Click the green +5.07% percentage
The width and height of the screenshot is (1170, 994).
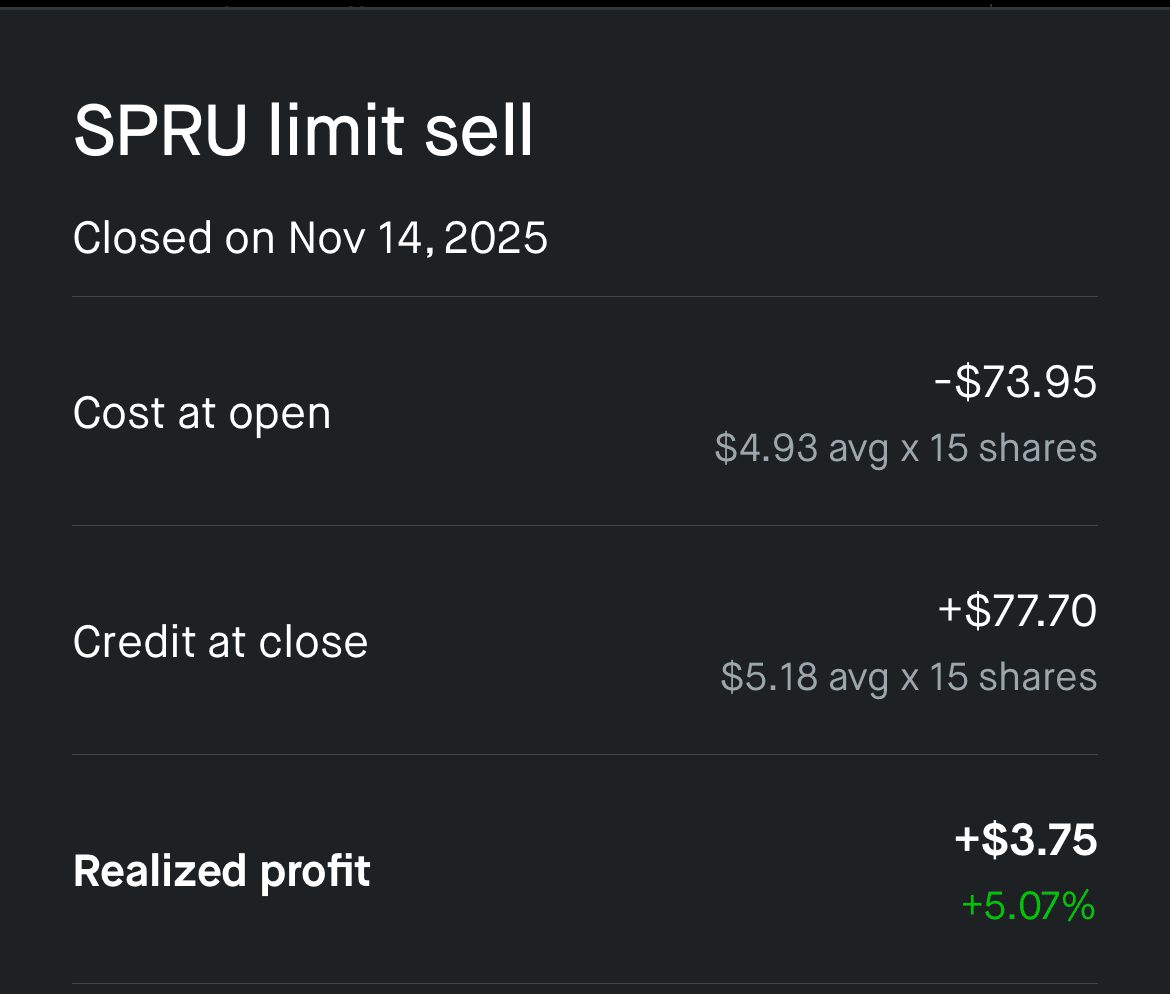coord(1028,906)
